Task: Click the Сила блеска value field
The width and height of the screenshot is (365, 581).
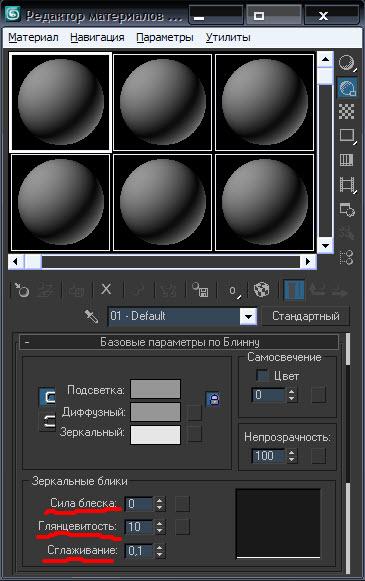Action: click(139, 504)
